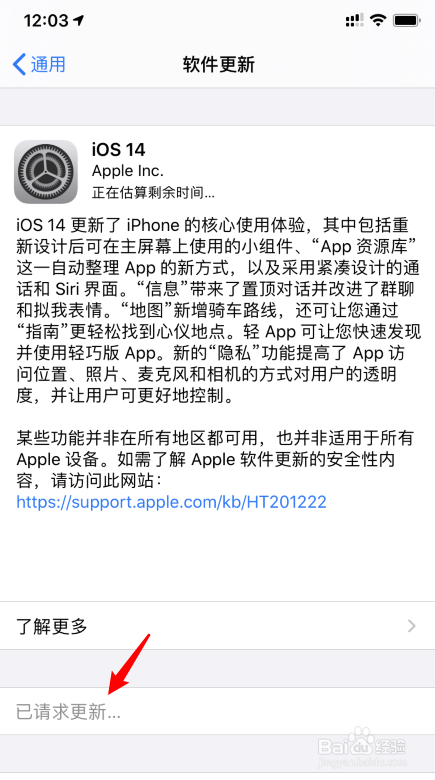Tap the Wi-Fi status icon
The width and height of the screenshot is (435, 780).
(x=379, y=20)
